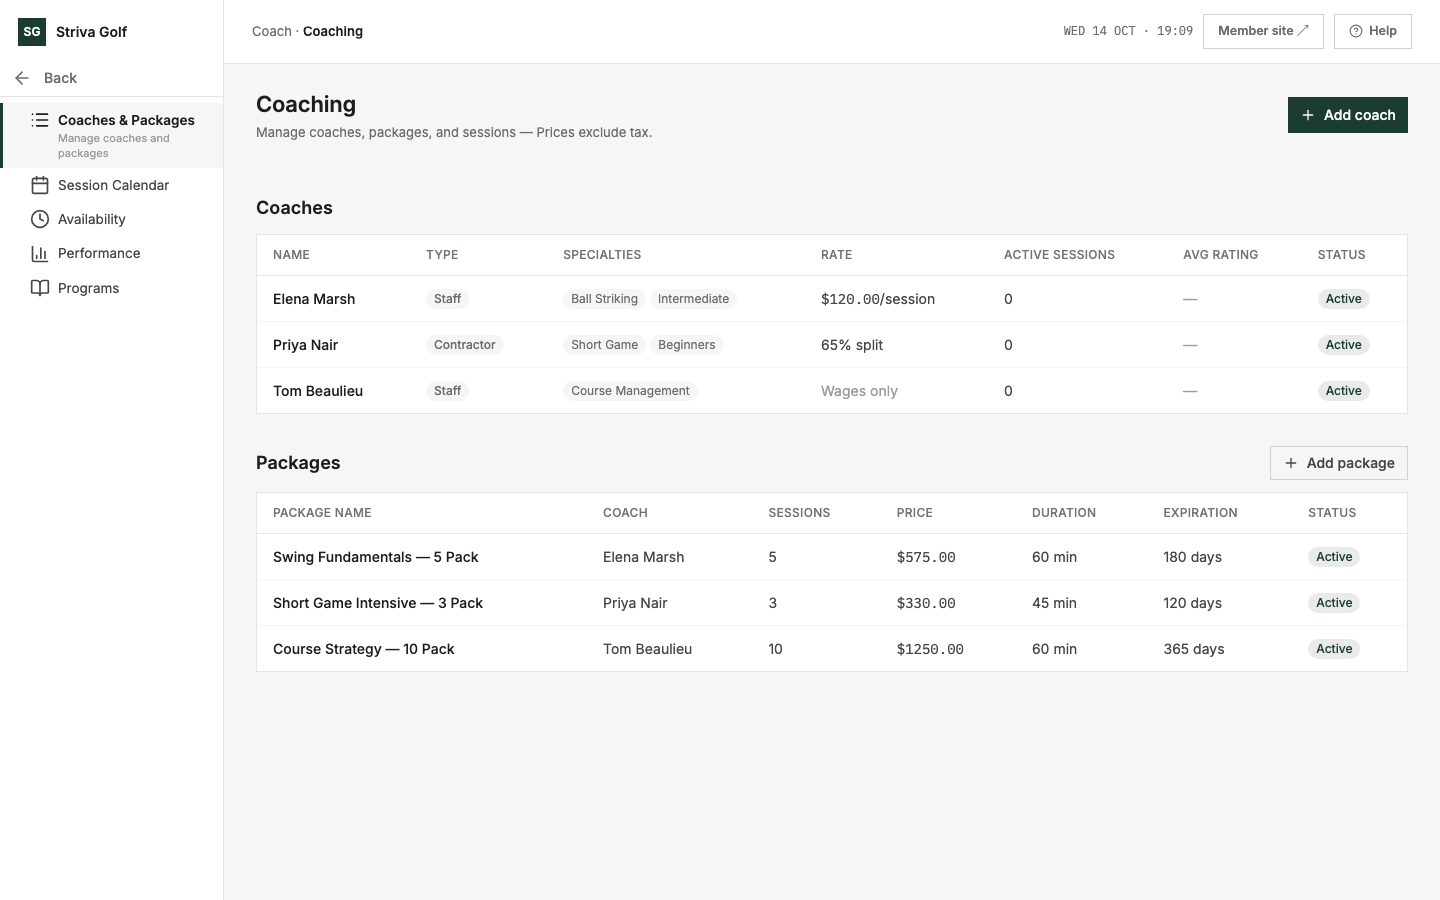Click the 65% split rate
This screenshot has width=1440, height=900.
(x=852, y=345)
